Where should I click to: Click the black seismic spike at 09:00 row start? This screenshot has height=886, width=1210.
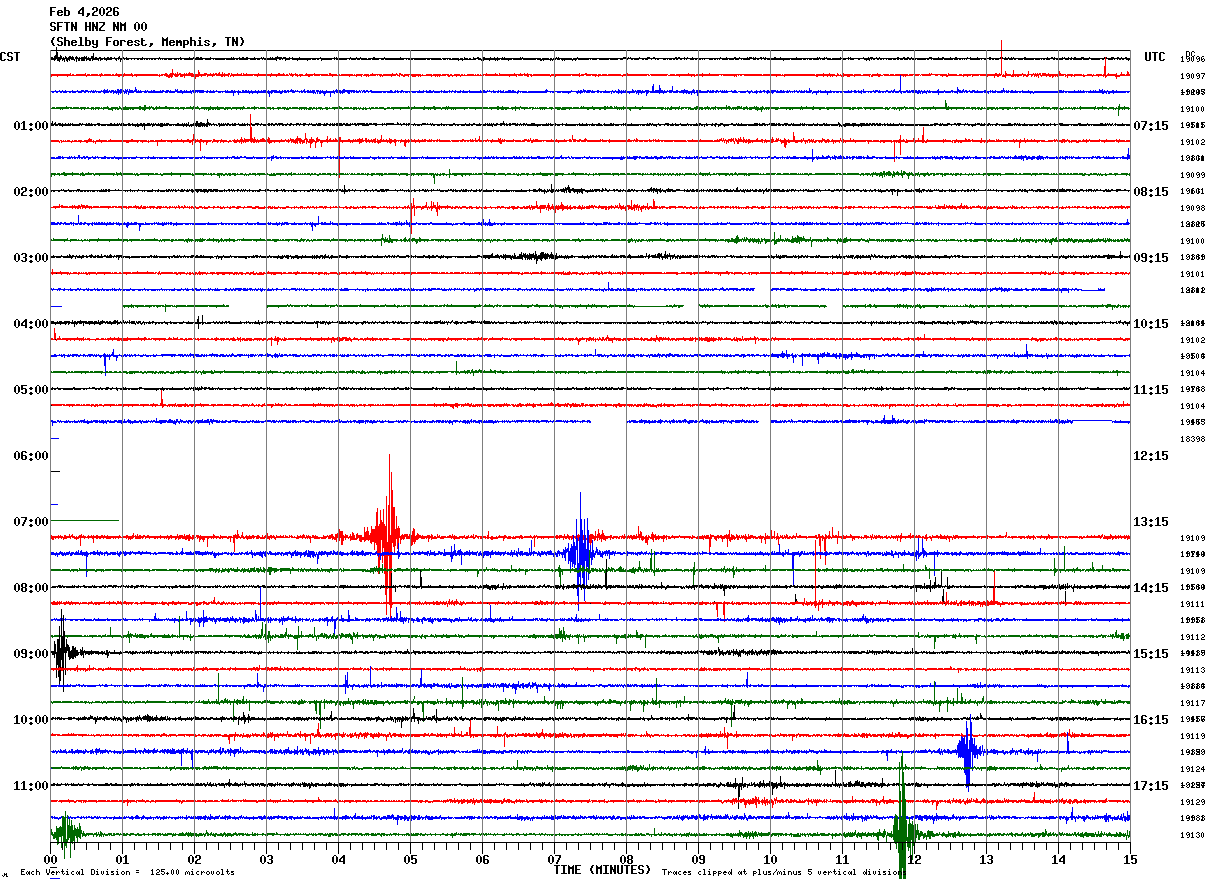click(x=62, y=653)
